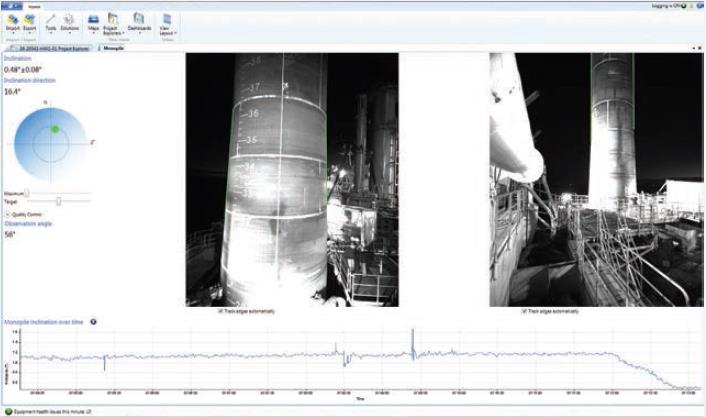
Task: Expand the Quality Control section
Action: (x=7, y=213)
